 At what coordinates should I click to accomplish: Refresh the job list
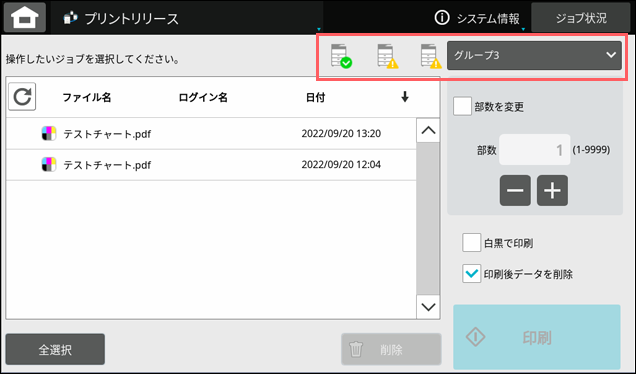click(x=22, y=97)
